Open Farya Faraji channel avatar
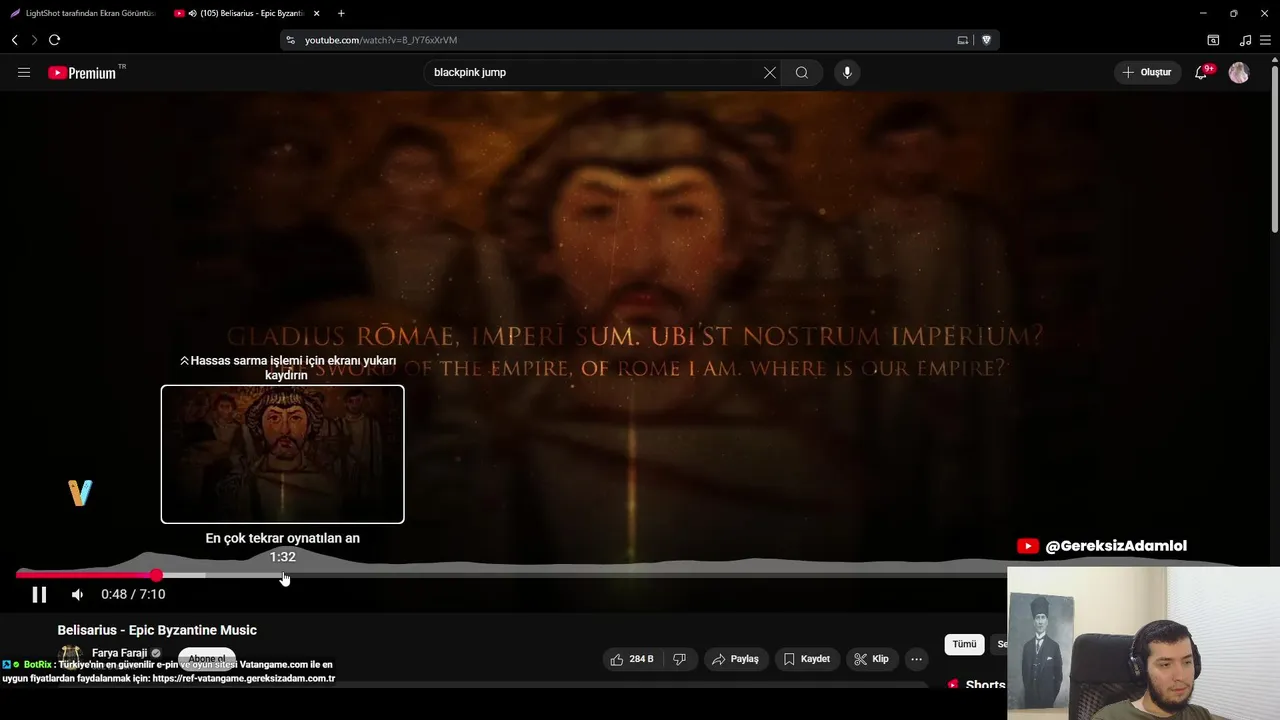The height and width of the screenshot is (720, 1280). point(70,655)
